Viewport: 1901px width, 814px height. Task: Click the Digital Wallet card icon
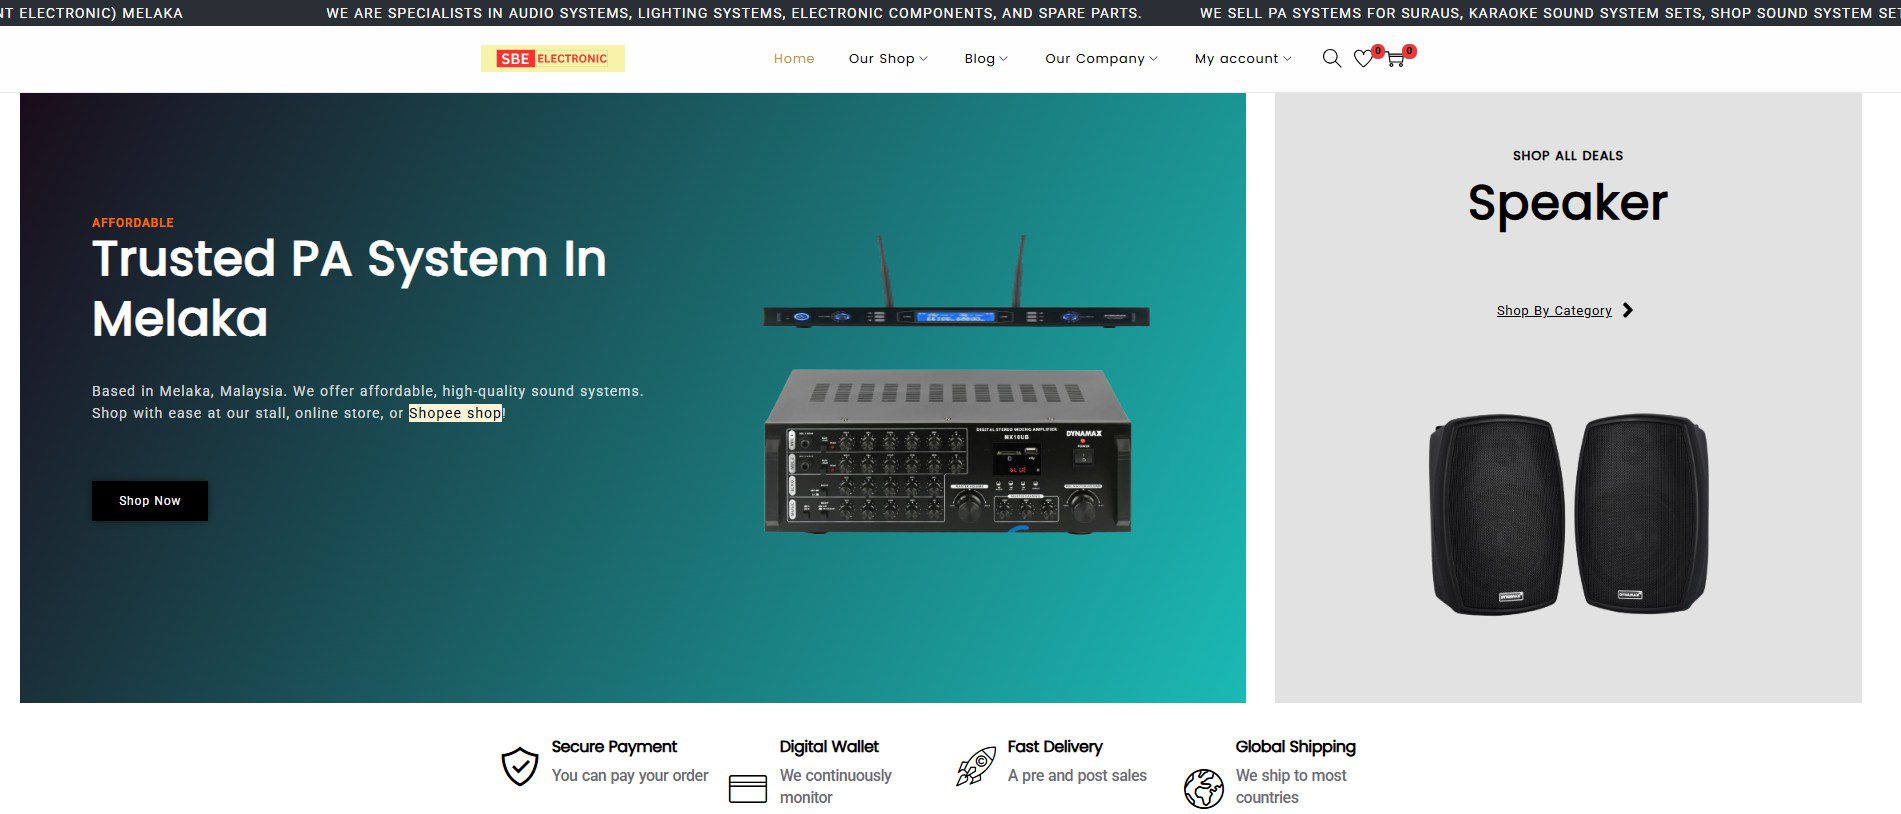(x=748, y=789)
